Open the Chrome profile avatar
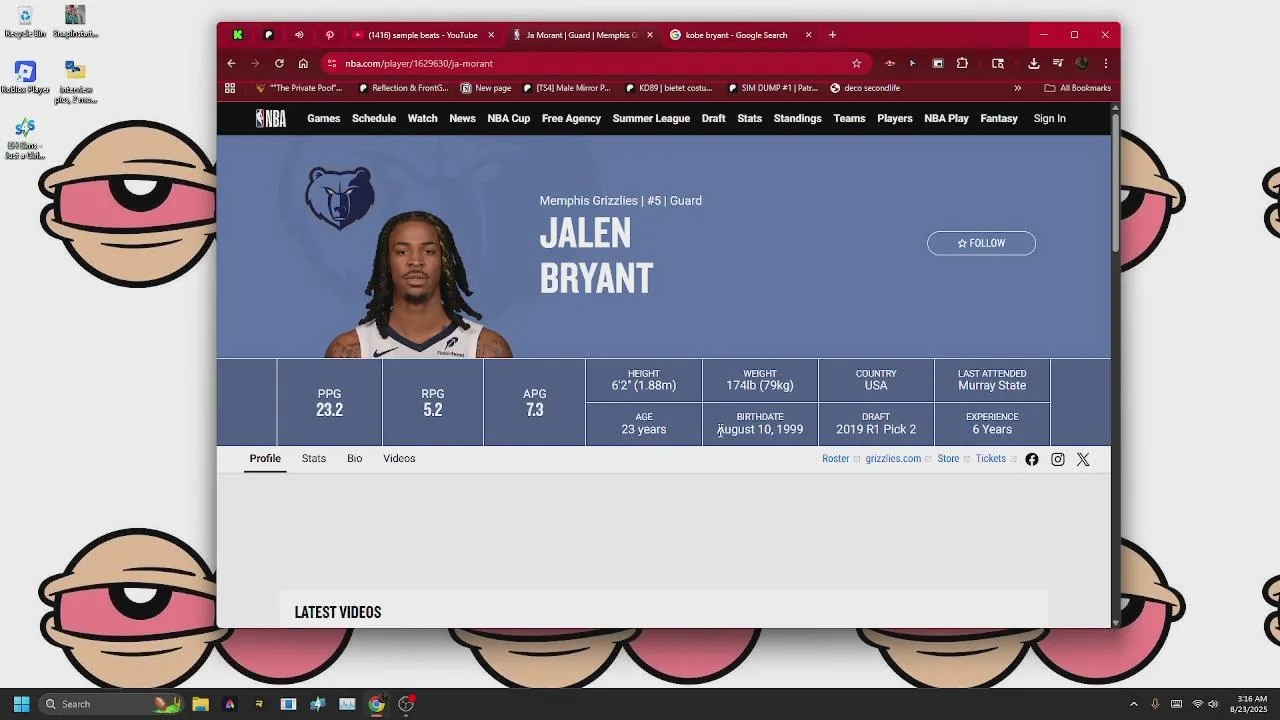Image resolution: width=1280 pixels, height=720 pixels. [1081, 63]
